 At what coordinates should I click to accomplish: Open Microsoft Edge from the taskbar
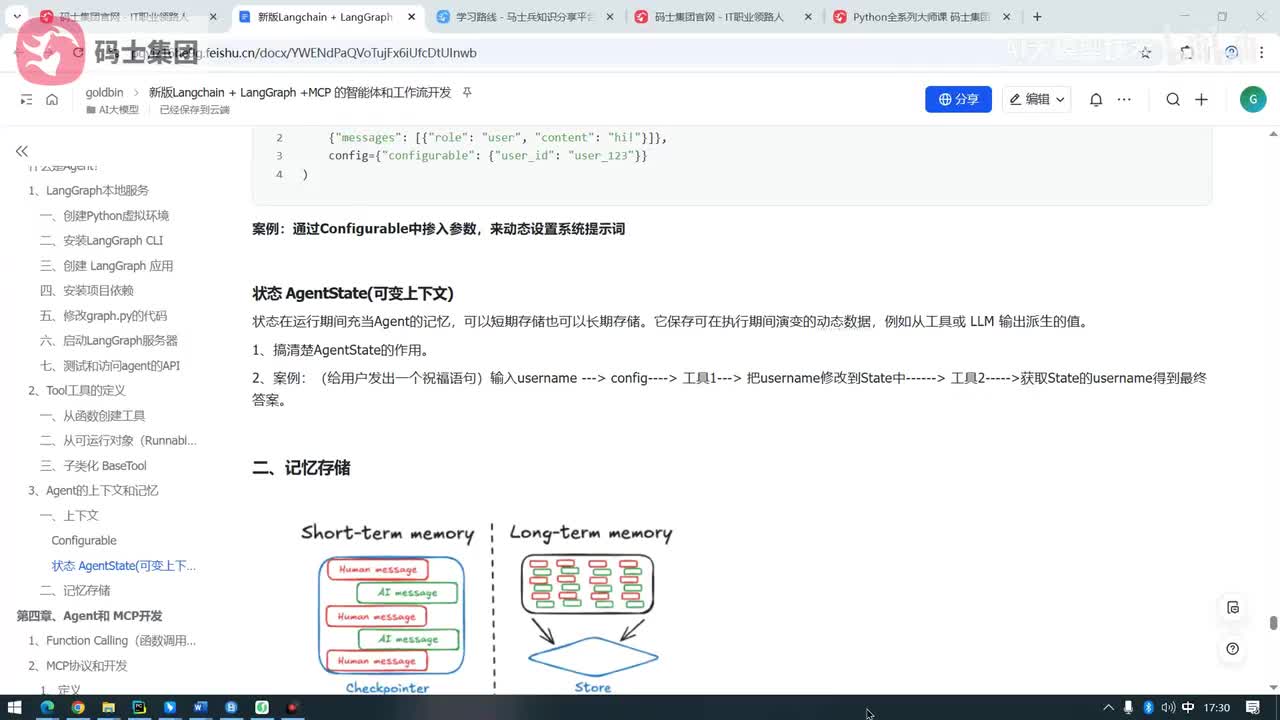click(x=47, y=708)
